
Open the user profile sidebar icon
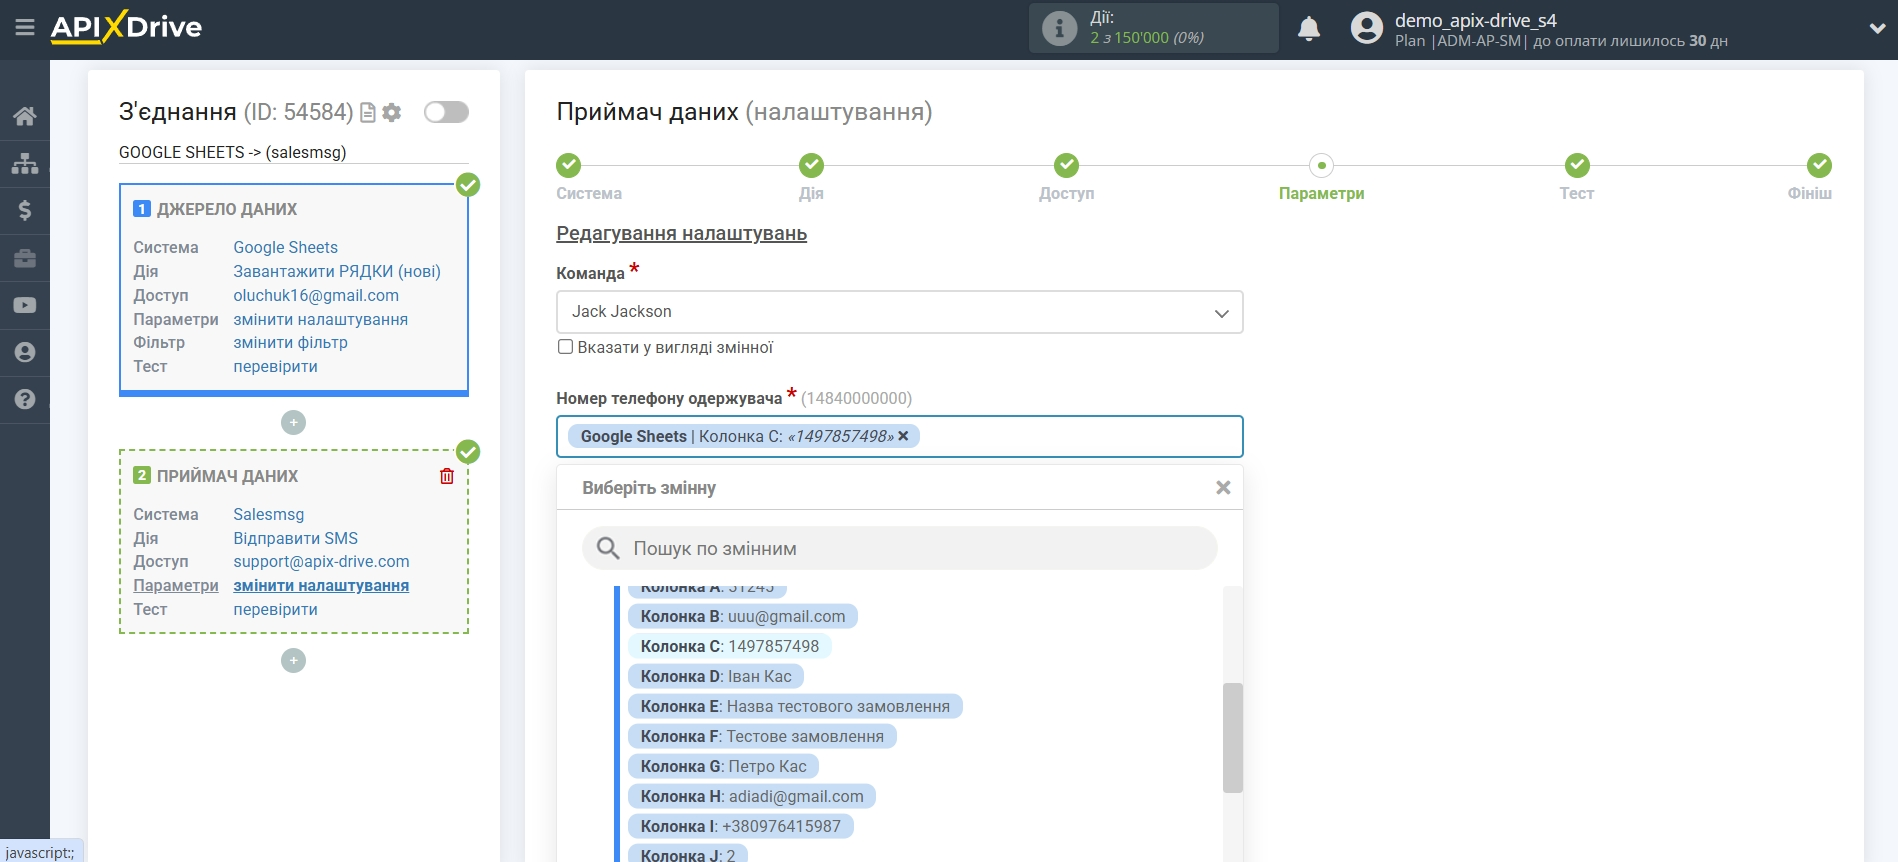point(25,352)
